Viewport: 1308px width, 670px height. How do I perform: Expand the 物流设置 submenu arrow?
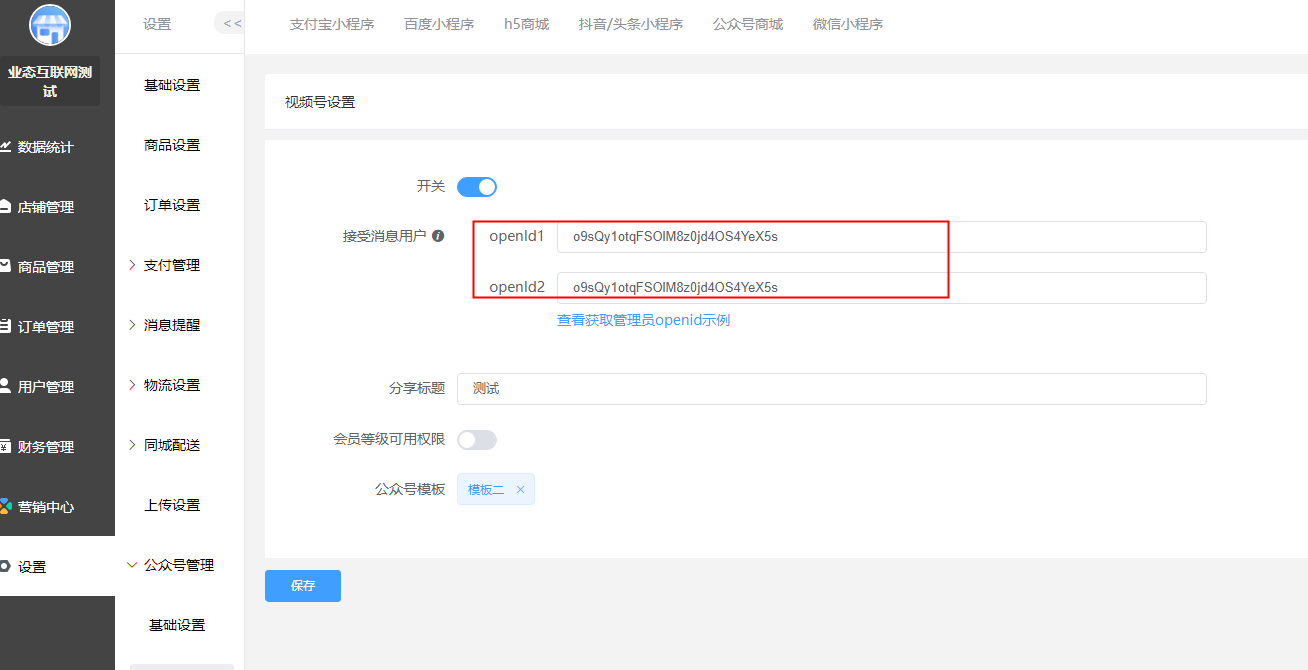(x=132, y=385)
